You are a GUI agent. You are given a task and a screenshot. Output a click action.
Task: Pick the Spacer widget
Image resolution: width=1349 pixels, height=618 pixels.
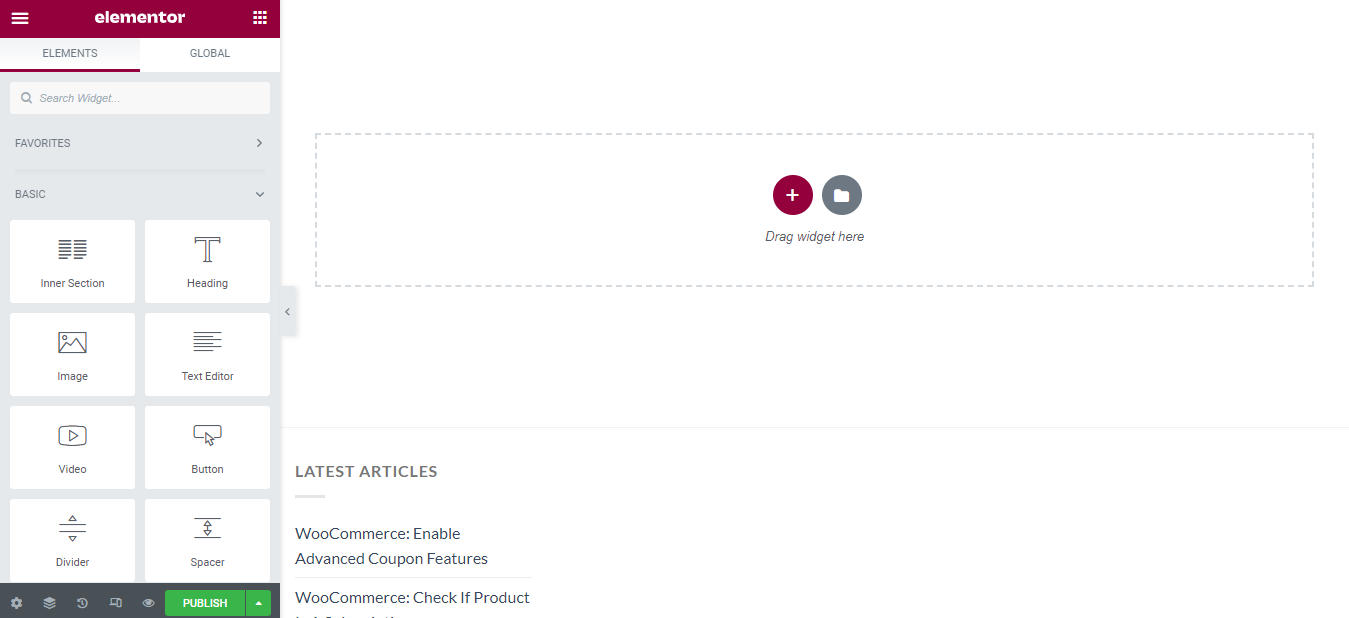[207, 540]
